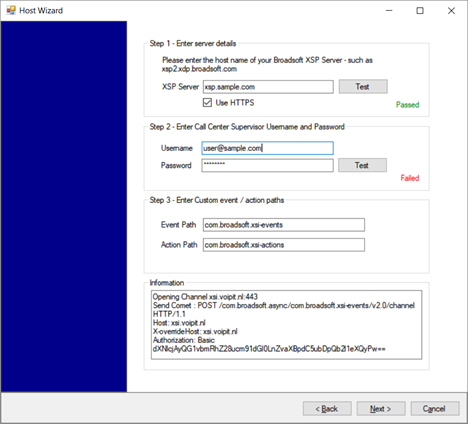Viewport: 468px width, 424px height.
Task: Minimize the Host Wizard window
Action: (389, 11)
